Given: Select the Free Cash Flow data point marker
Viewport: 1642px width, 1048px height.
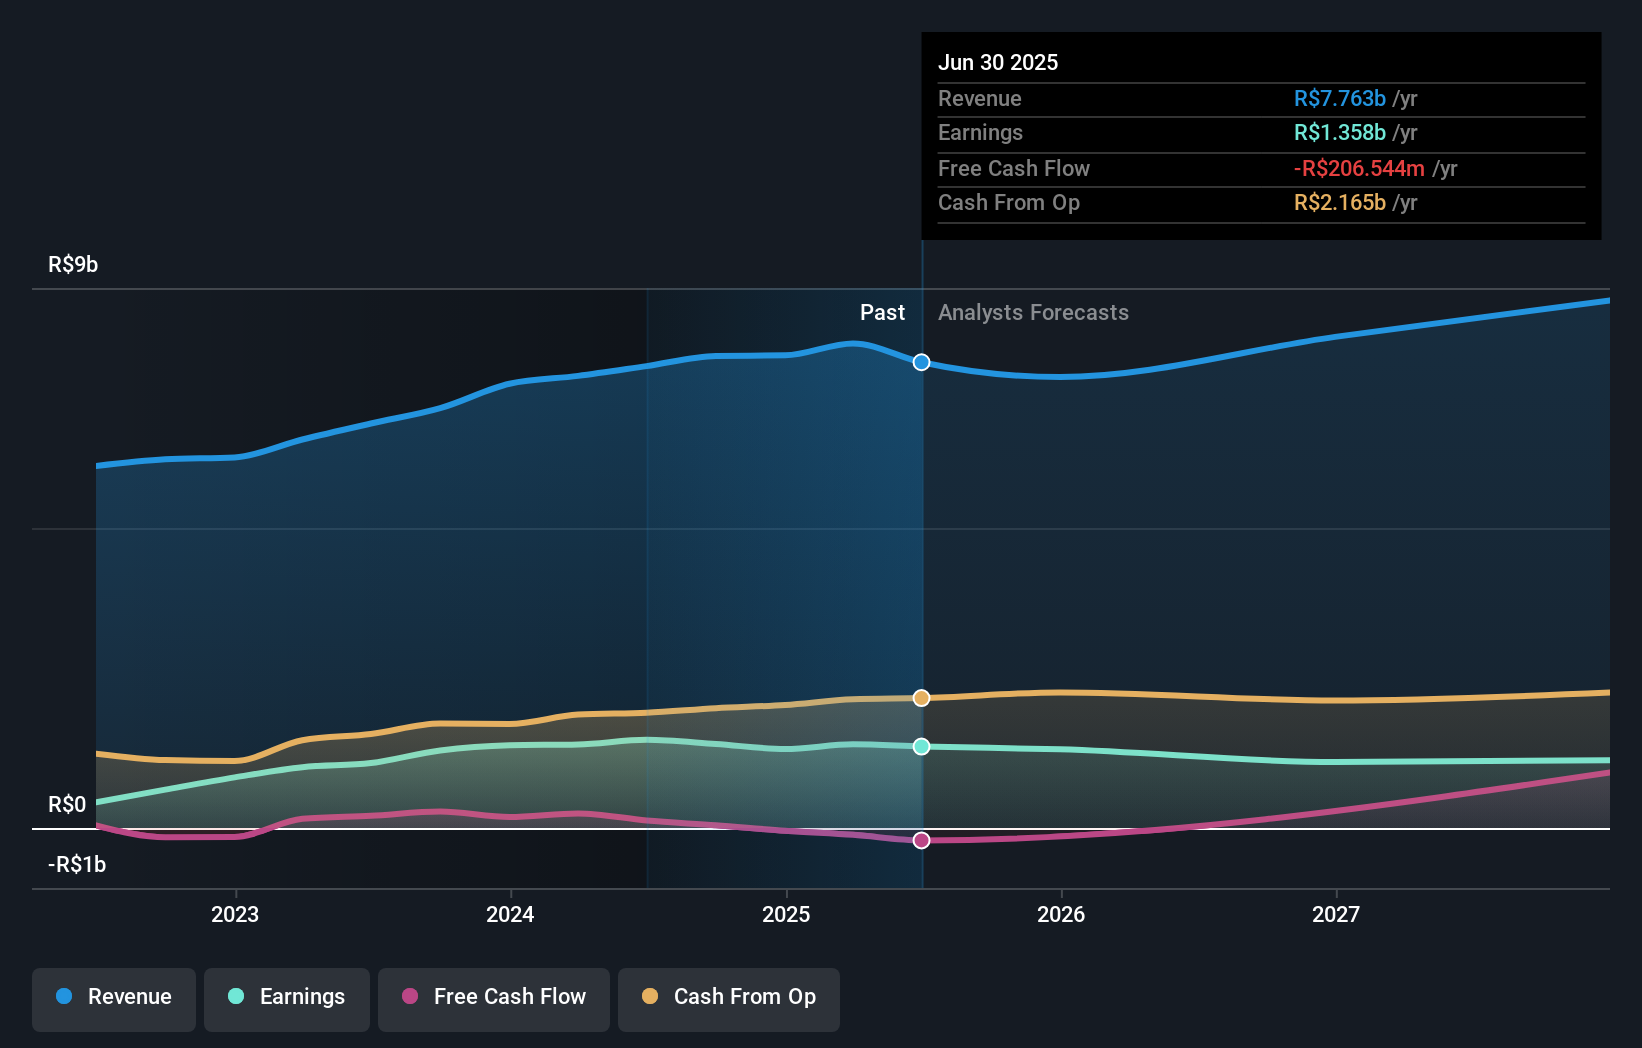Looking at the screenshot, I should click(920, 840).
